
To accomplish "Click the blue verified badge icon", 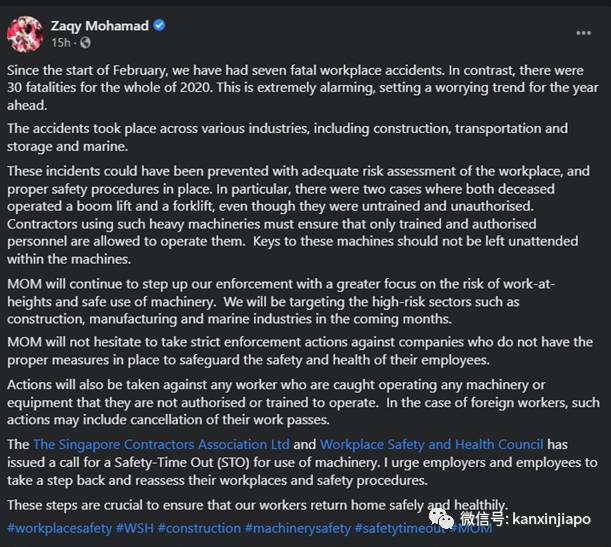I will point(158,25).
